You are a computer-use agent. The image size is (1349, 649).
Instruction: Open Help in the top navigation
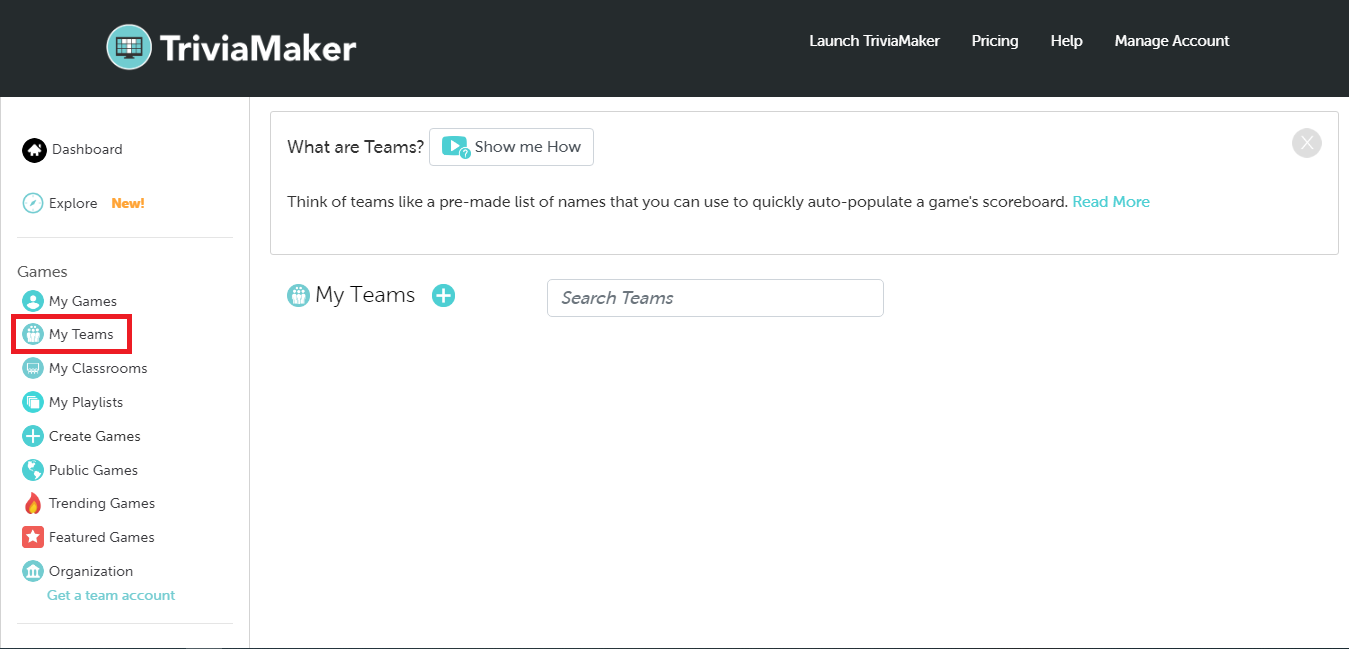click(1066, 41)
